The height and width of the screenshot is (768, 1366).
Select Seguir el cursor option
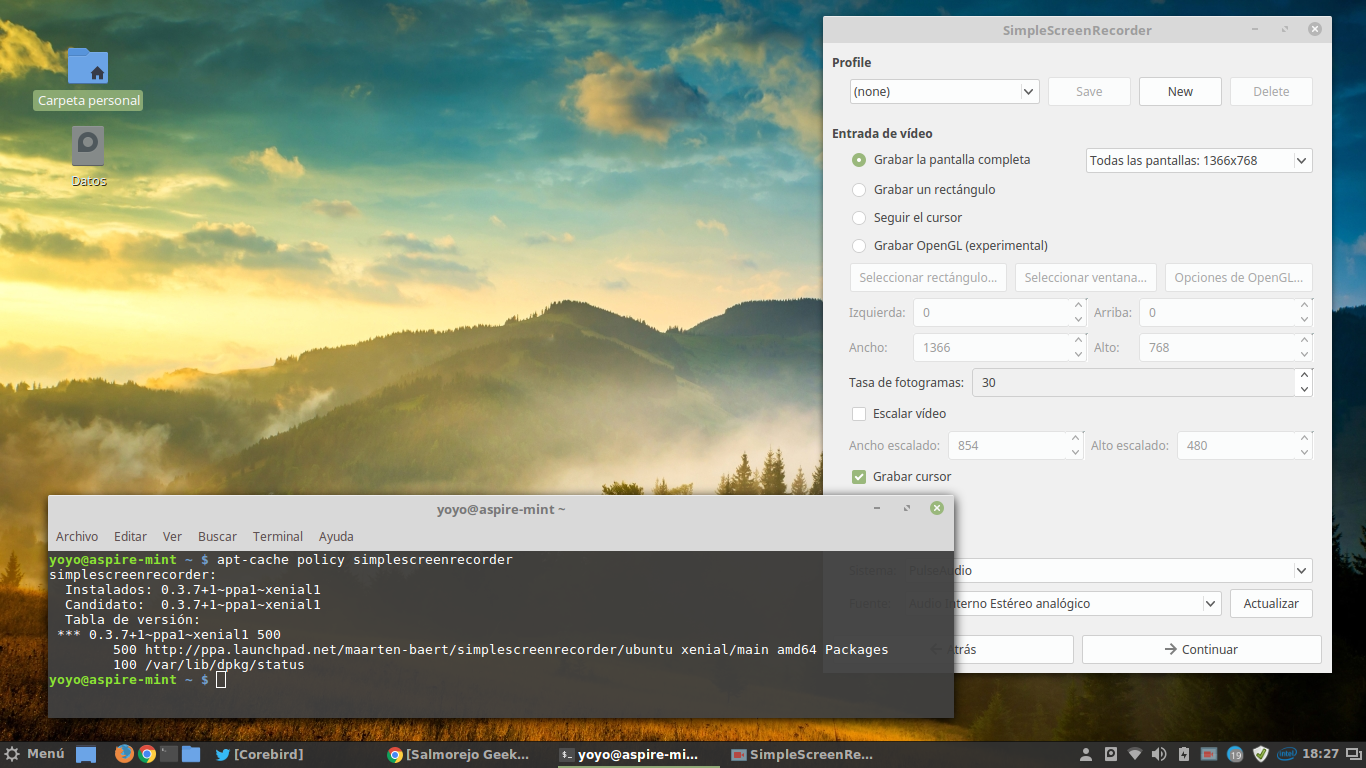[x=907, y=217]
